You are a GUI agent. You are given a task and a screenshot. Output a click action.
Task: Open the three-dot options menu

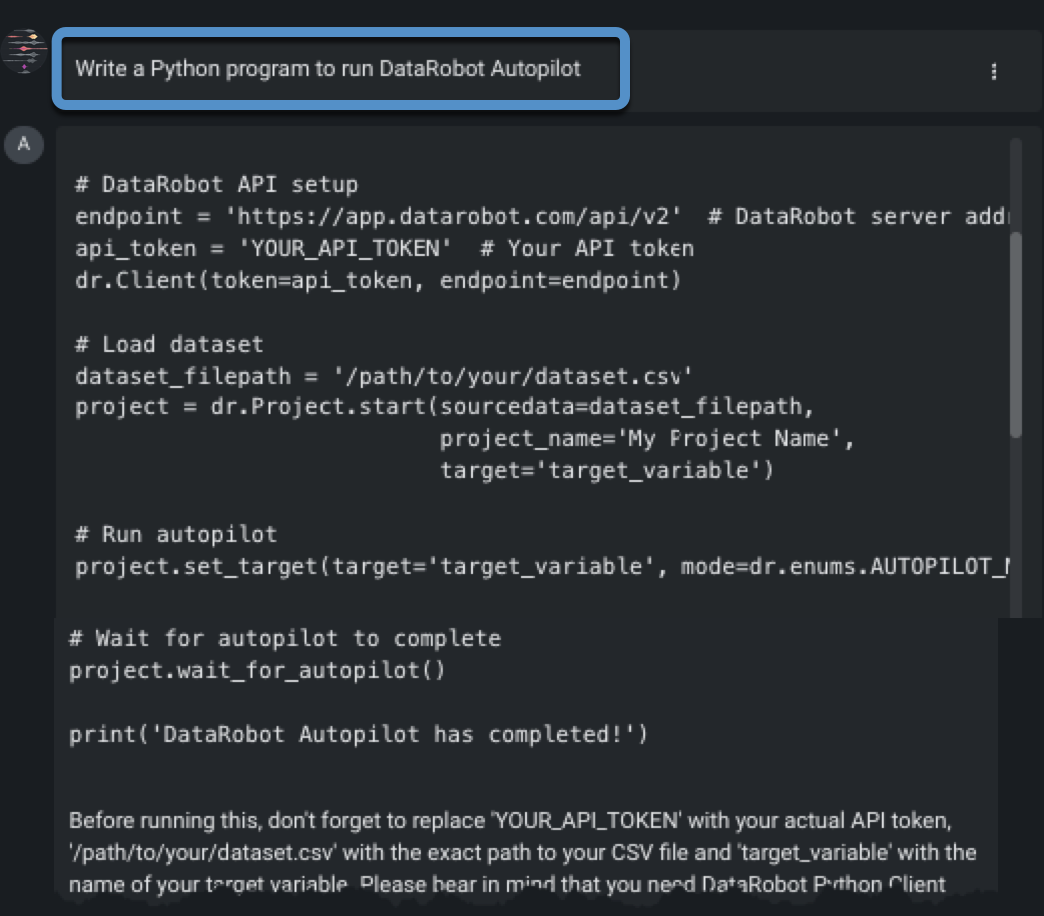(x=993, y=71)
